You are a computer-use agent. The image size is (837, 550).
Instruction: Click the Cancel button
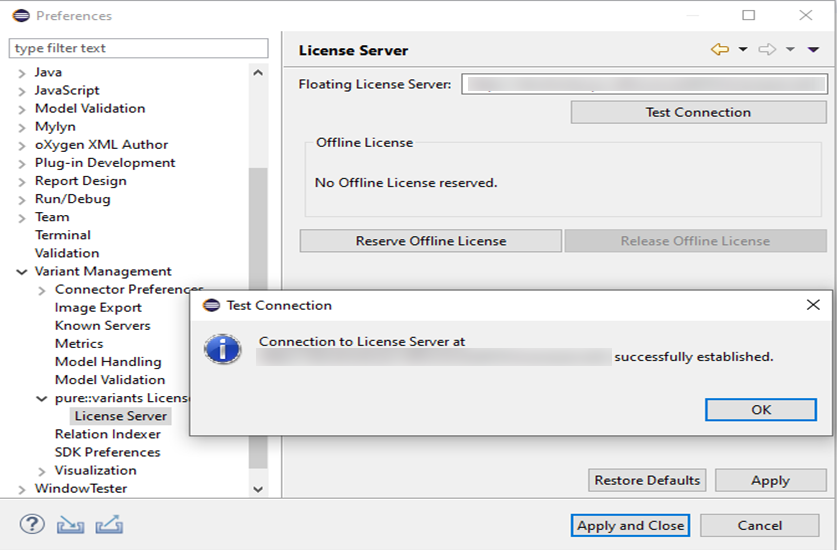pyautogui.click(x=760, y=525)
